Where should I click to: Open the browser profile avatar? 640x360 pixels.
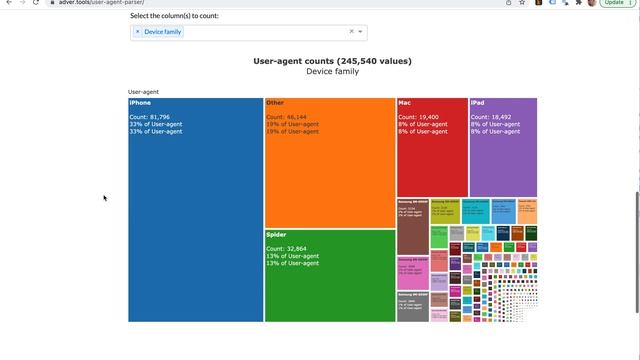[x=592, y=2]
